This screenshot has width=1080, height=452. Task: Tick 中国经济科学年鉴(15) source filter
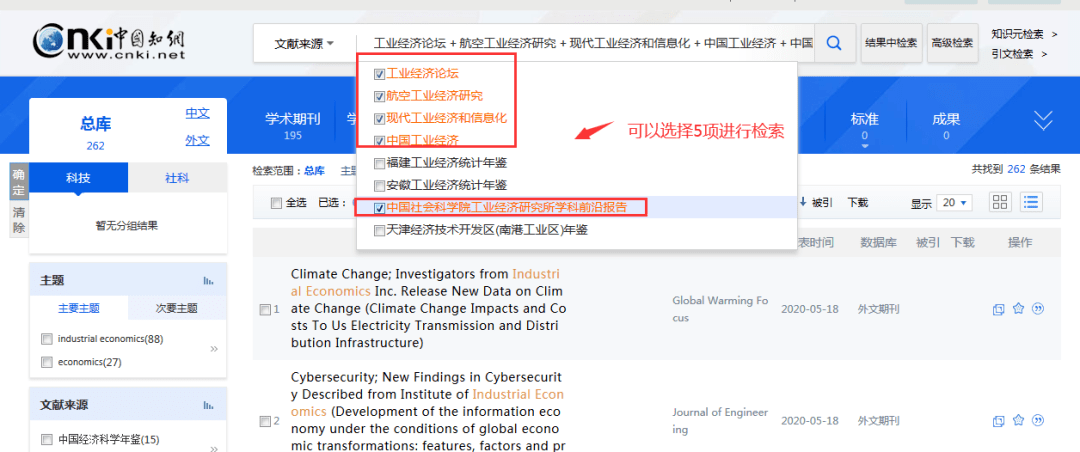point(47,439)
